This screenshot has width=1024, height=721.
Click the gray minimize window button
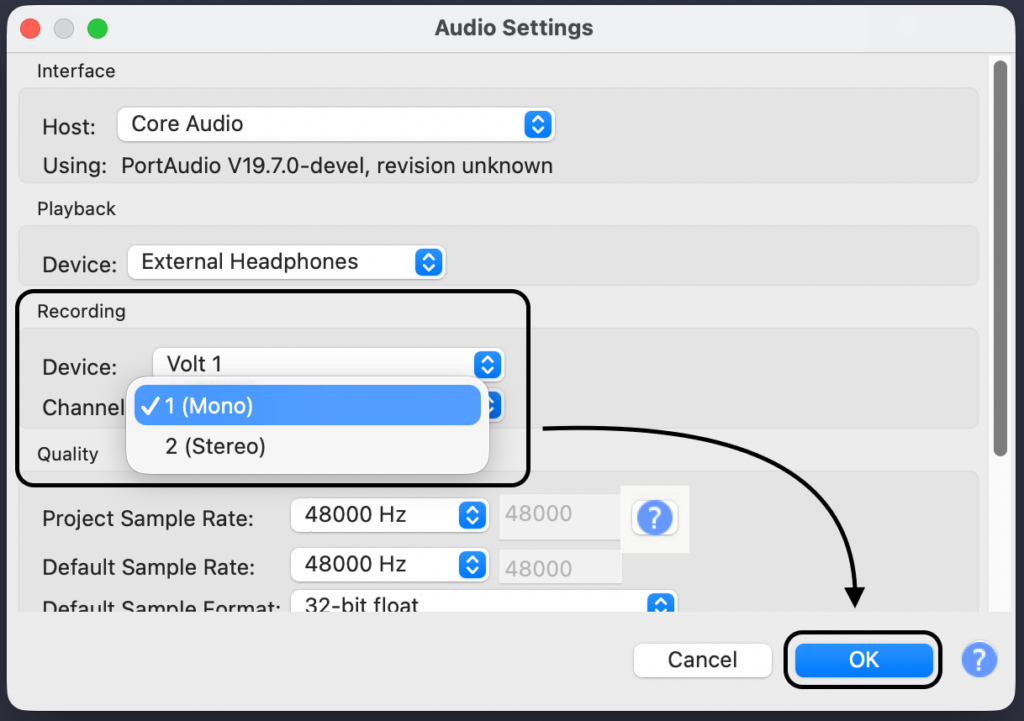click(x=64, y=28)
